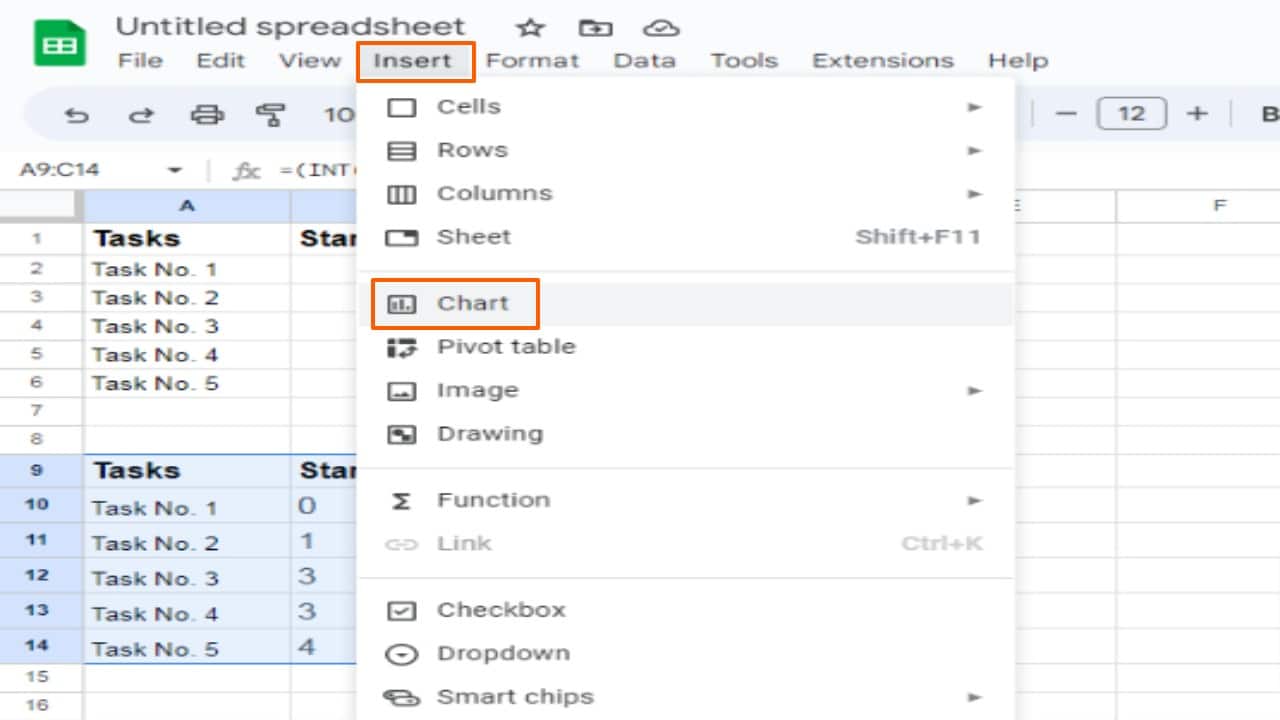Check the document cloud save status
1280x720 pixels.
tap(661, 27)
